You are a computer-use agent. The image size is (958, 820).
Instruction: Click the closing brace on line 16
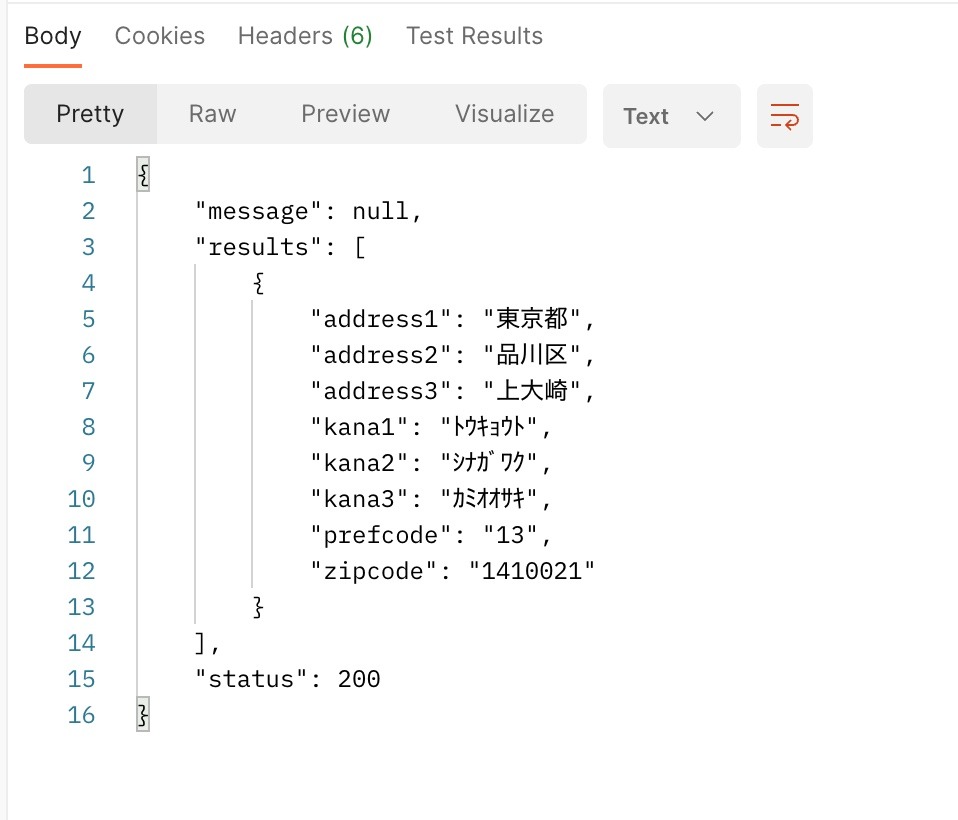(143, 715)
